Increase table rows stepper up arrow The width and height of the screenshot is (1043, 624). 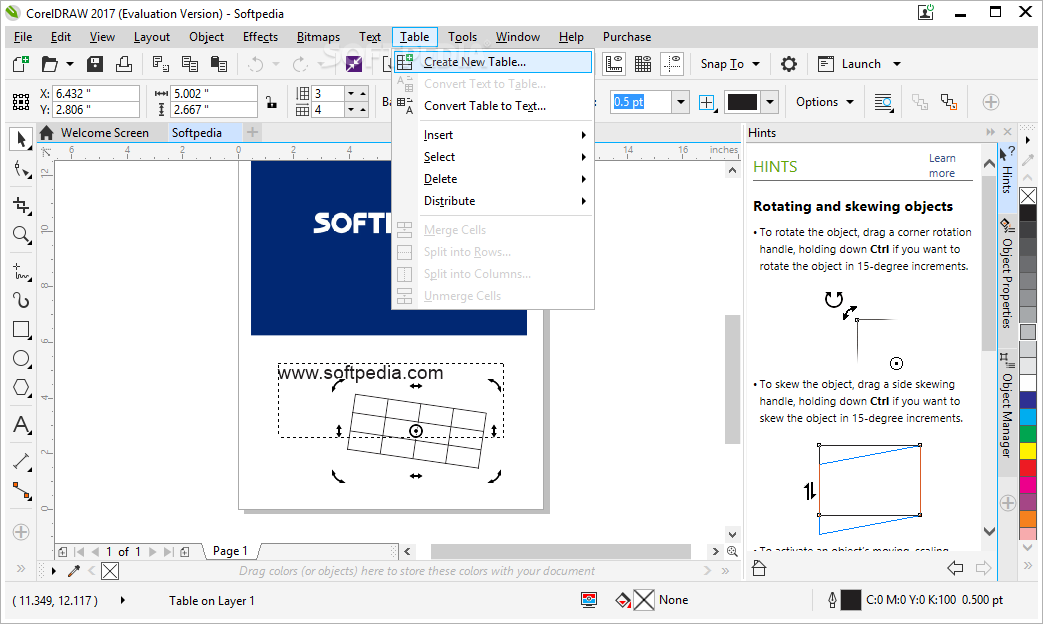pyautogui.click(x=363, y=92)
